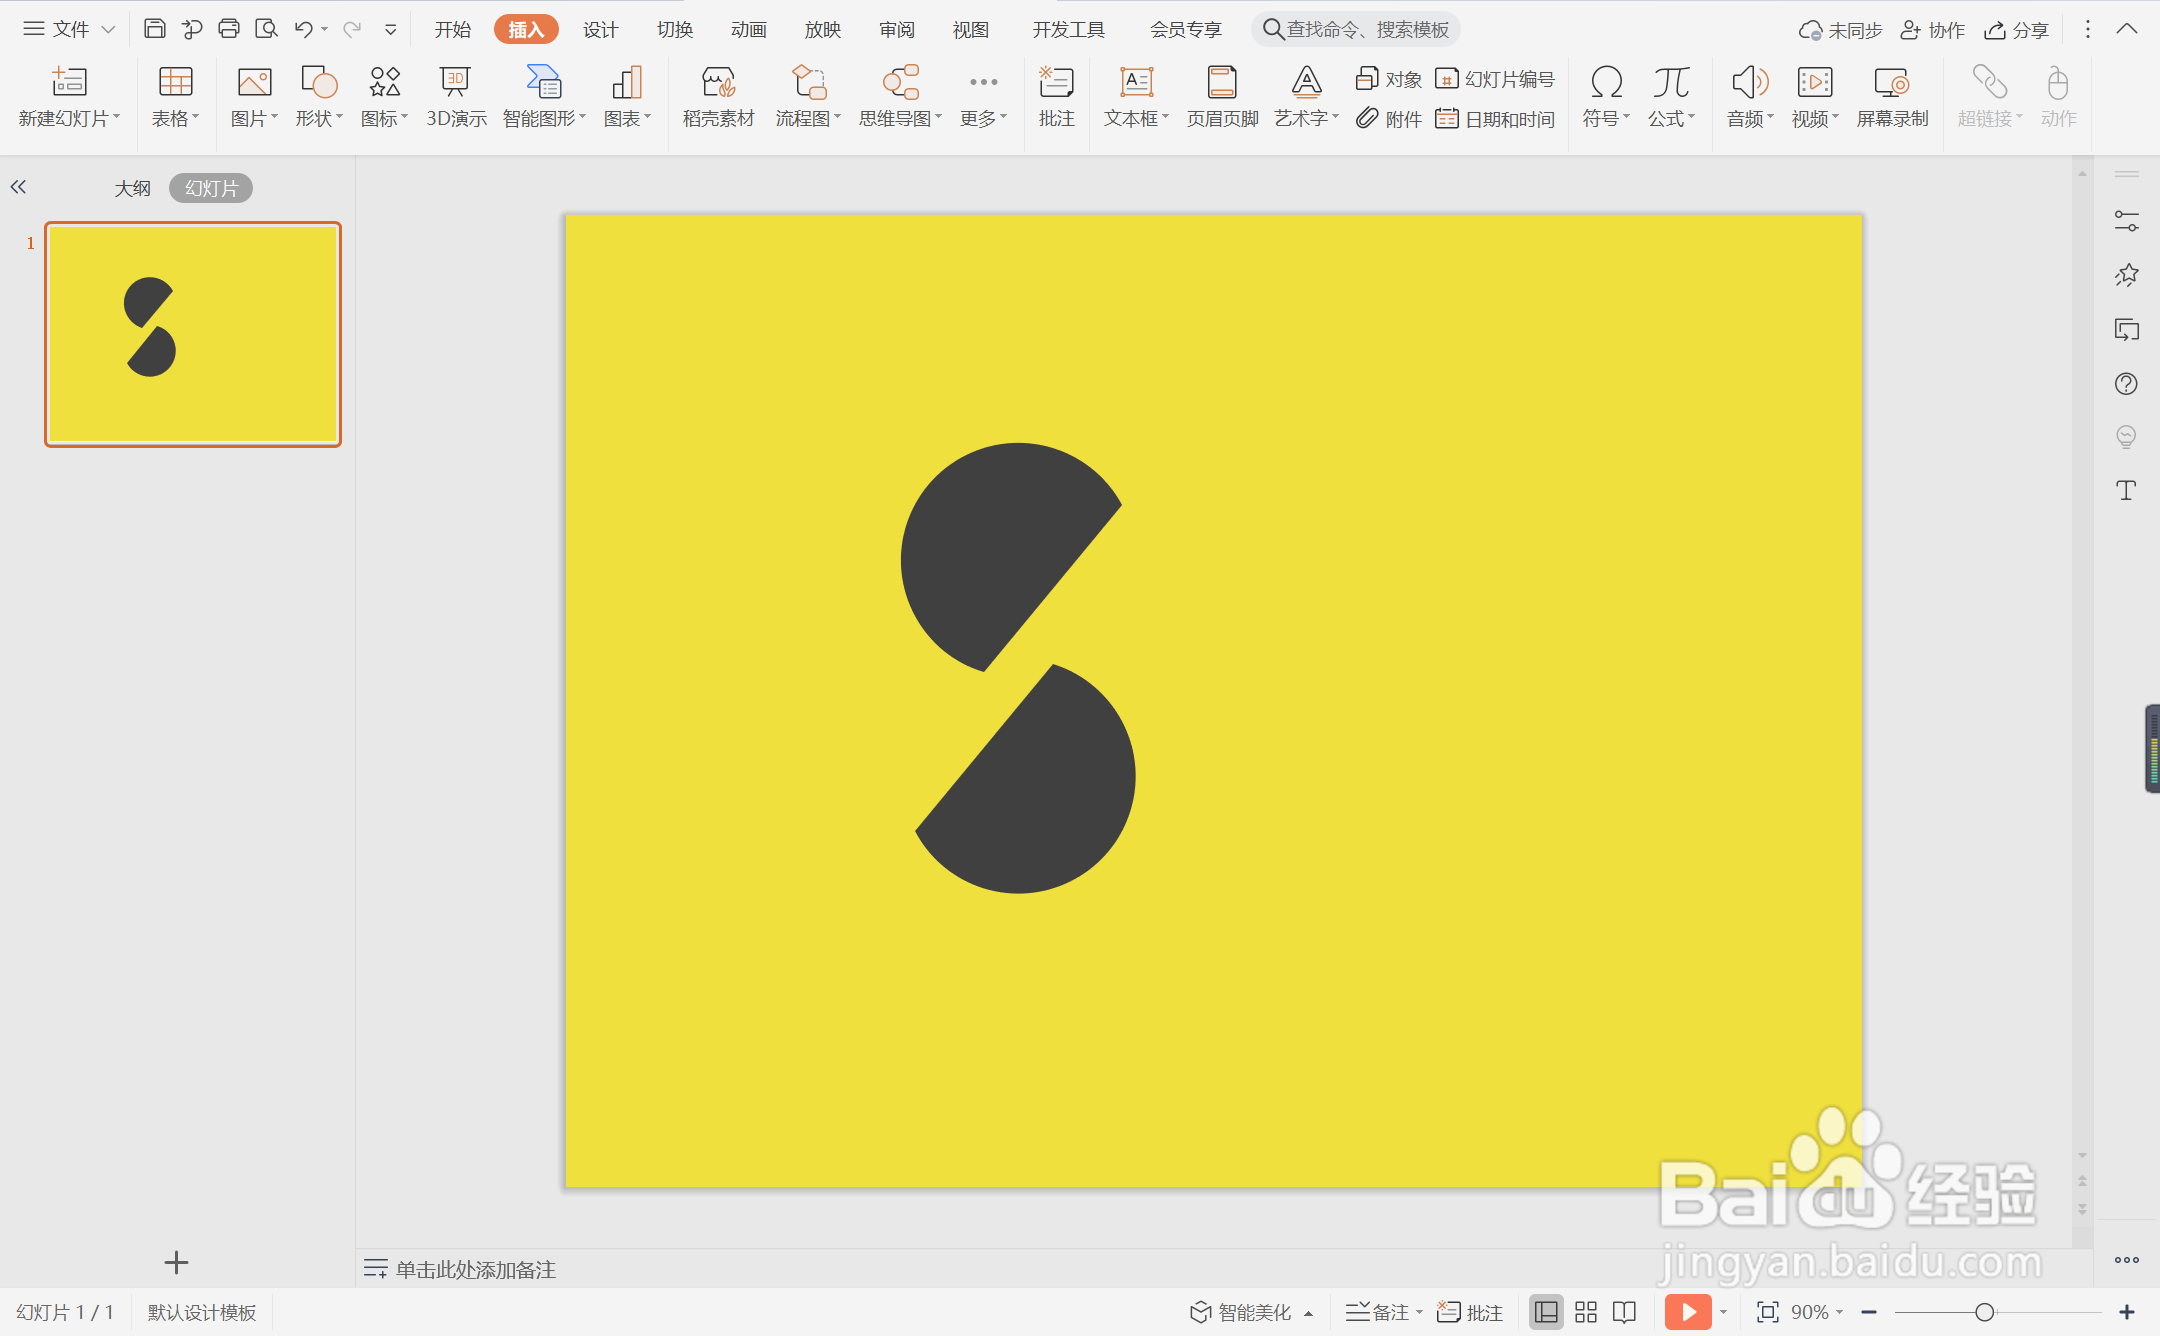Click the 未同步 sync status button
Viewport: 2160px width, 1336px height.
tap(1840, 30)
